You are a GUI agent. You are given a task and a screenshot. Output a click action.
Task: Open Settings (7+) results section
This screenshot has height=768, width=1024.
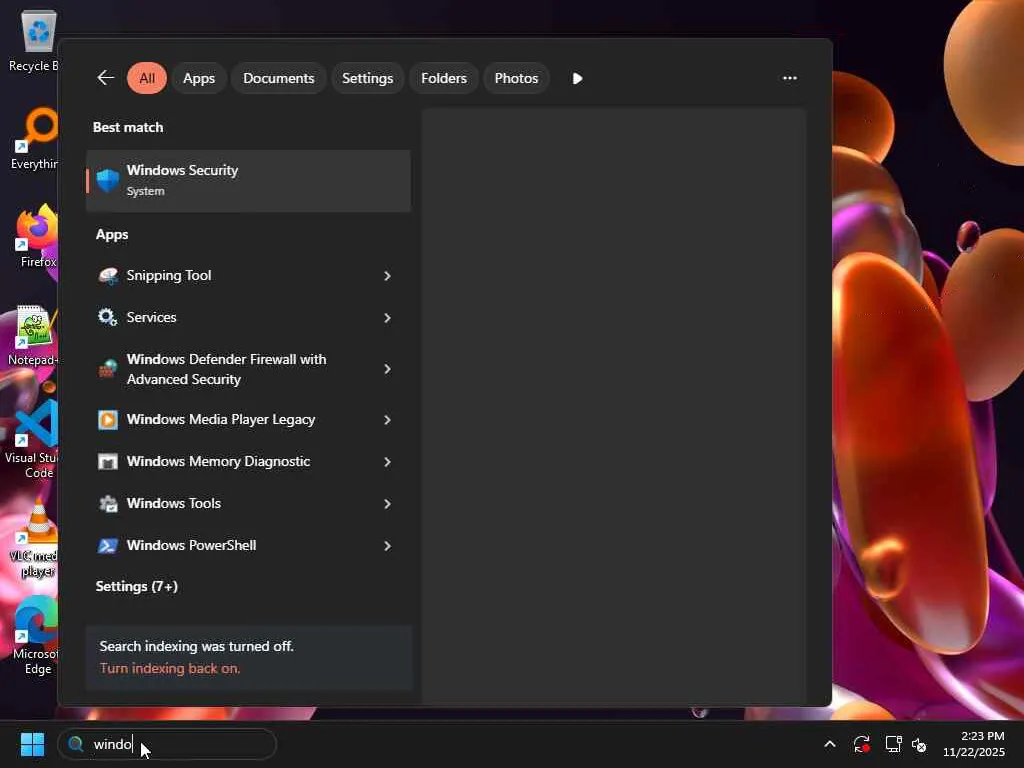pos(136,586)
